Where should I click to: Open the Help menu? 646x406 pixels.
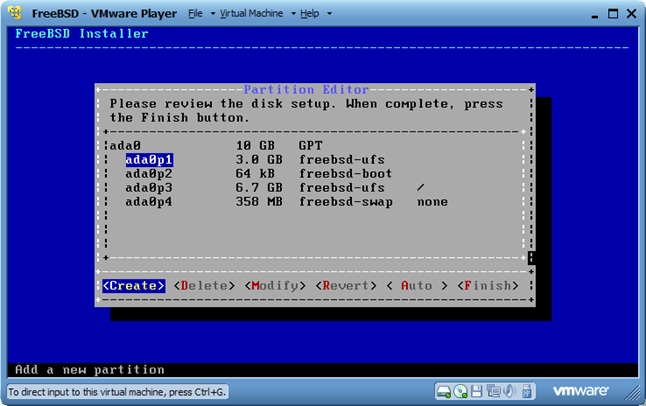pos(309,14)
